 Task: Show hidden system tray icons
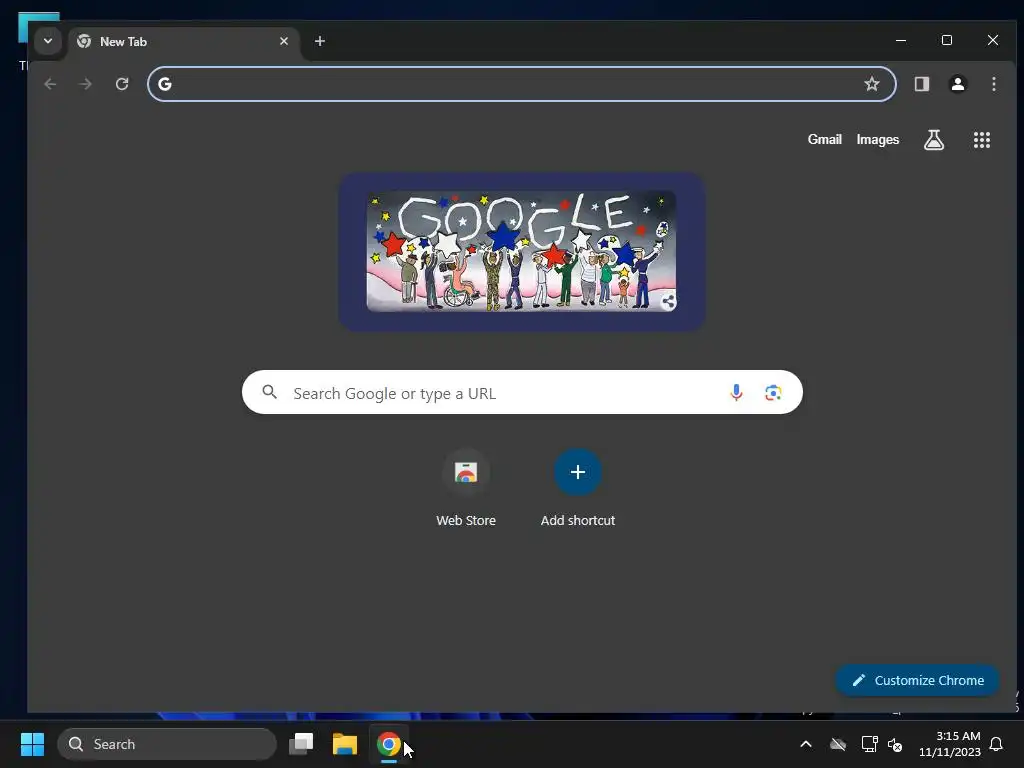pos(806,744)
